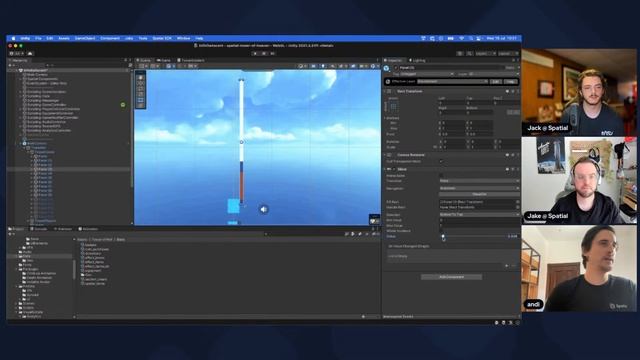
Task: Select the Hierarchy panel tab
Action: 19,60
